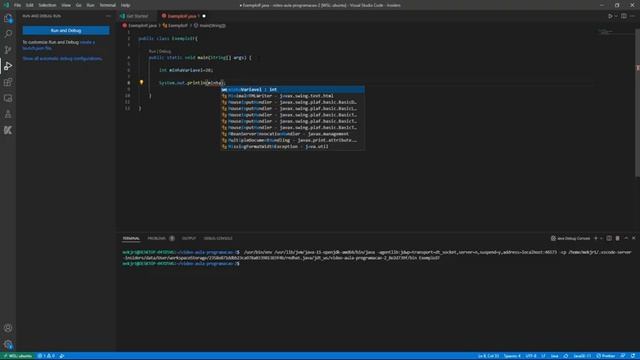Screen dimensions: 640x360
Task: Click Ln/Col cursor position in status bar
Action: click(x=488, y=356)
